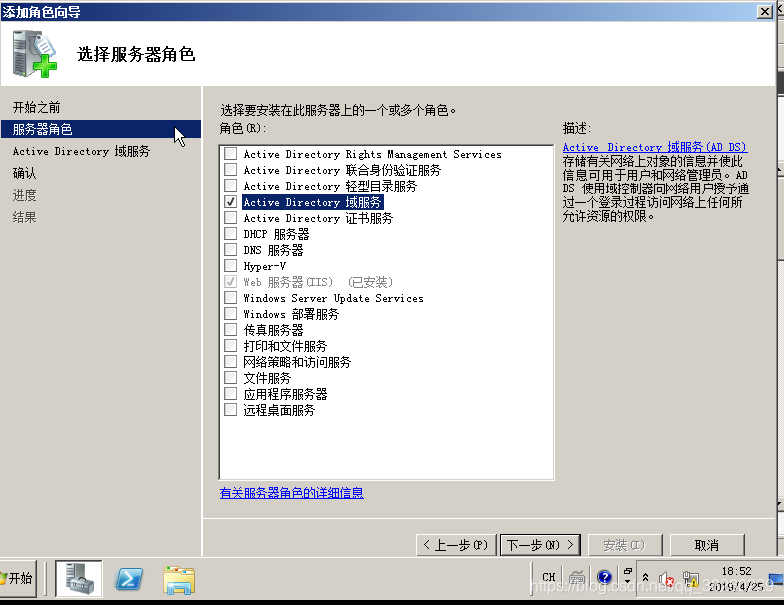
Task: Enable DNS 服务器 role checkbox
Action: pos(230,250)
